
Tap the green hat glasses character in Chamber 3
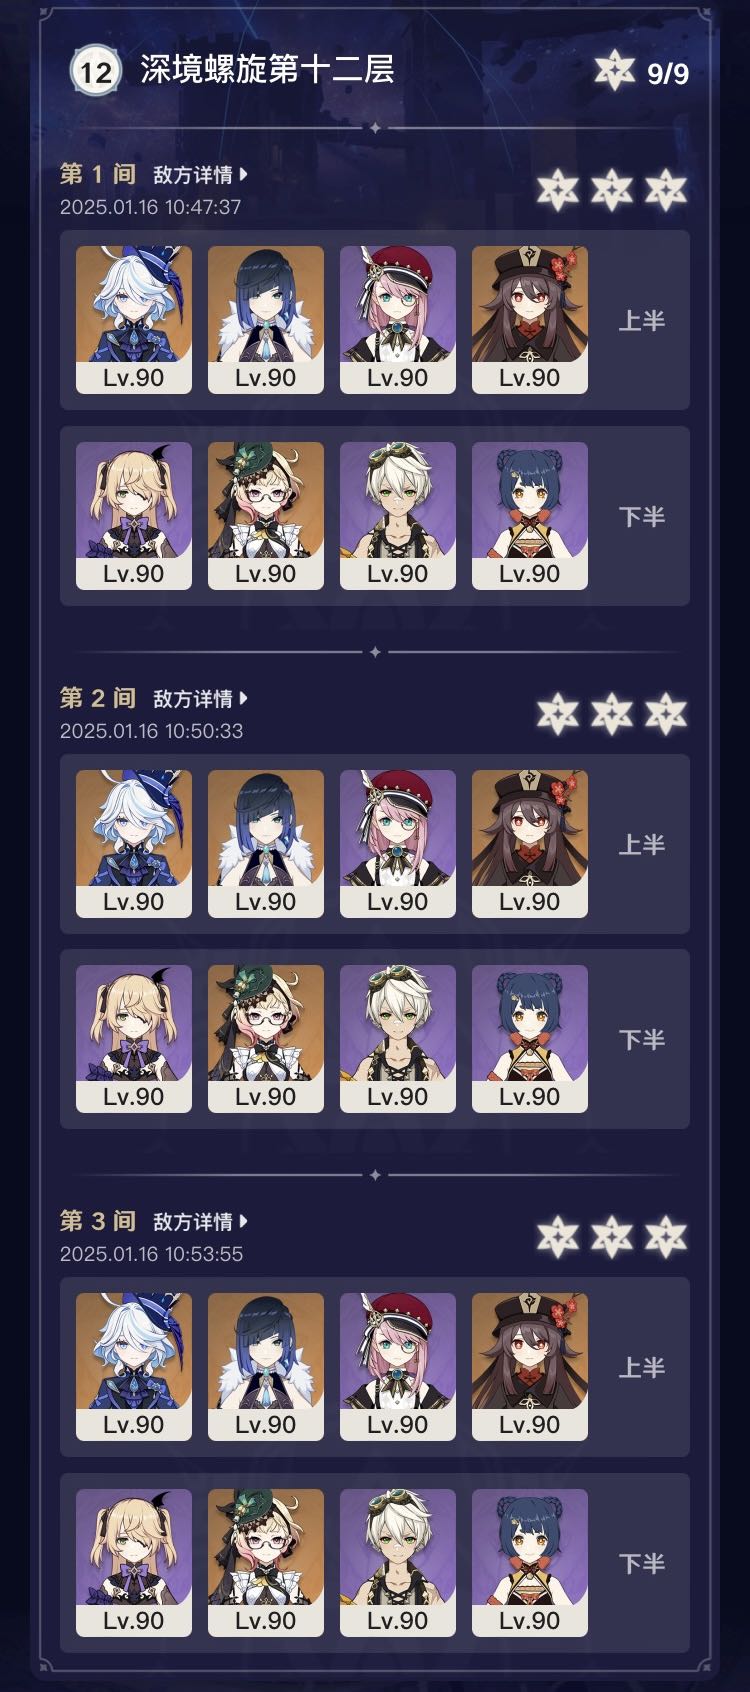266,1563
